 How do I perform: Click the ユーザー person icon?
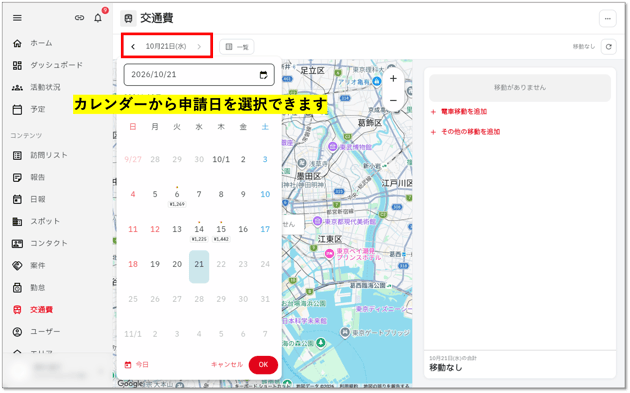click(17, 332)
